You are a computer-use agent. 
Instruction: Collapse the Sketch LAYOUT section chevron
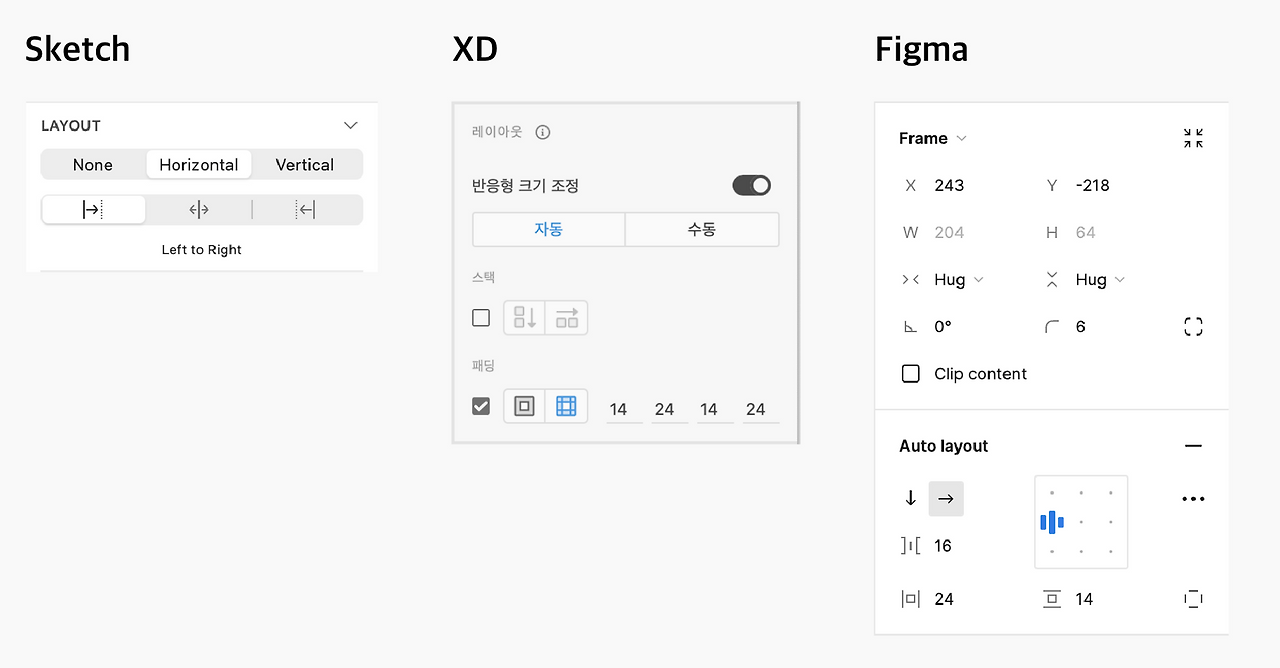(350, 126)
